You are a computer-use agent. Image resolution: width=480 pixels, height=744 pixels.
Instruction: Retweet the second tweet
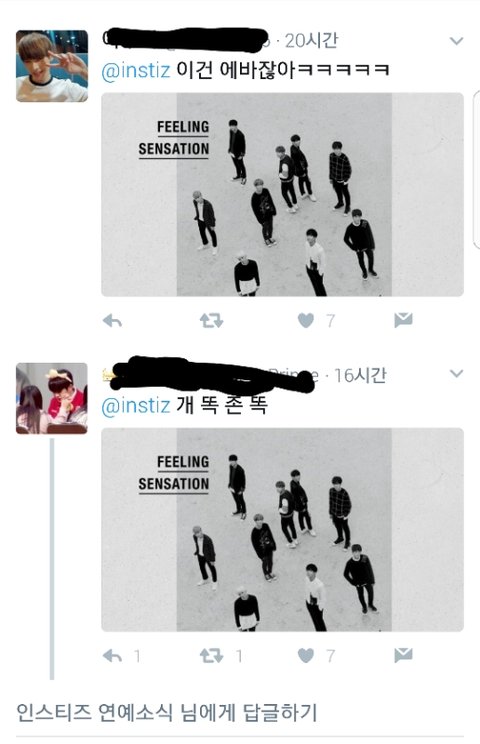point(211,656)
